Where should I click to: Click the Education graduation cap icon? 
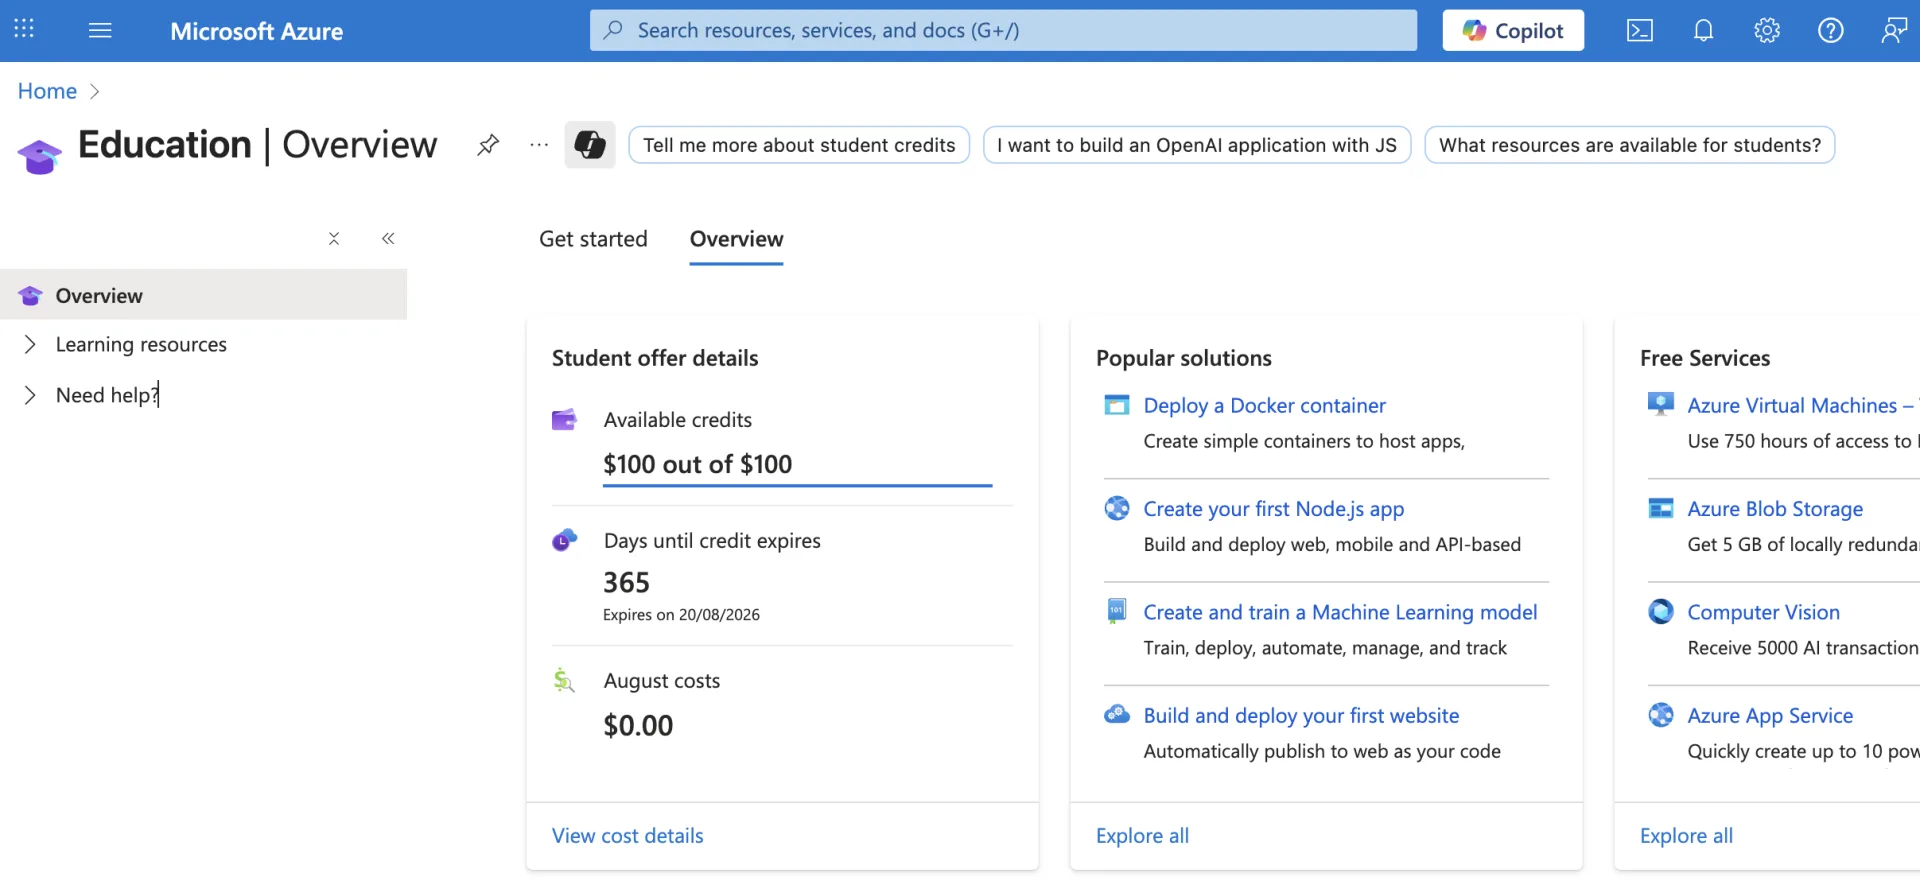click(40, 155)
